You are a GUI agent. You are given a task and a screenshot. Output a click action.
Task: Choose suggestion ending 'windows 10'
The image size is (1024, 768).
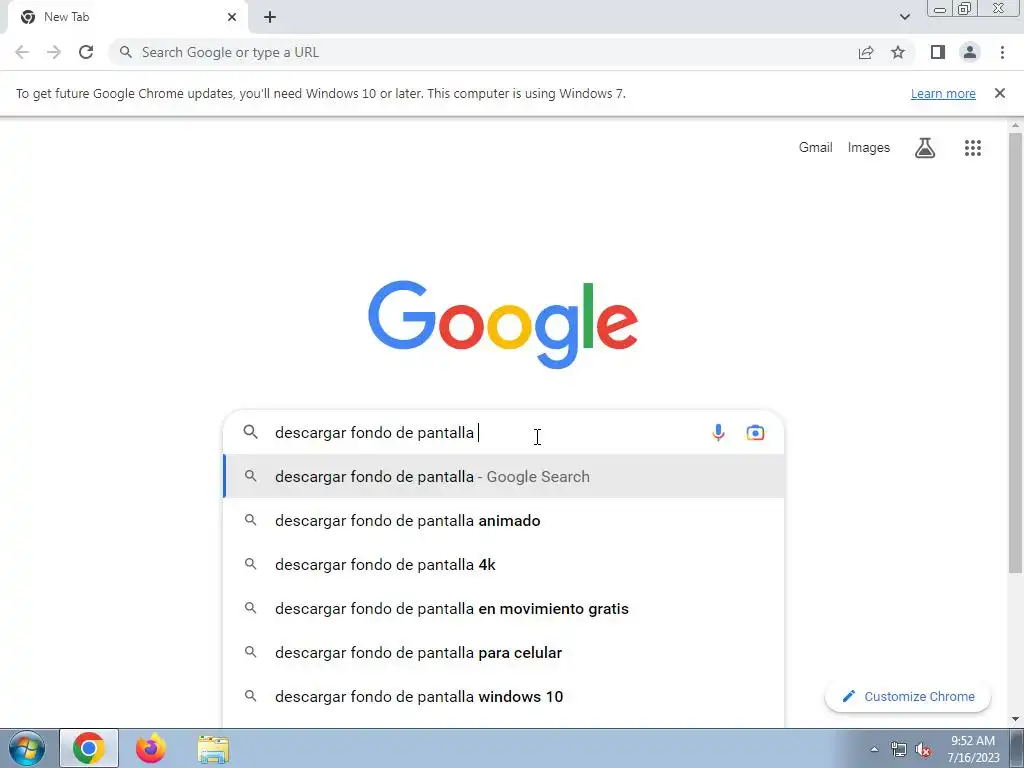[x=504, y=696]
